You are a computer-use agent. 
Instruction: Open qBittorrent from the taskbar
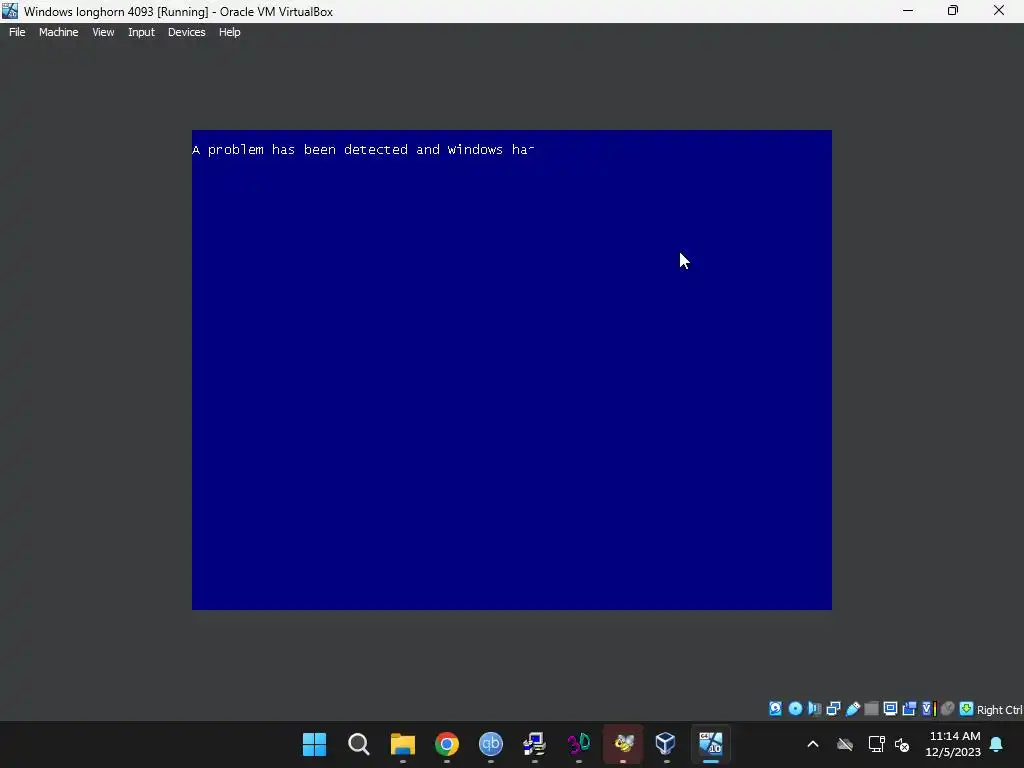pyautogui.click(x=490, y=744)
